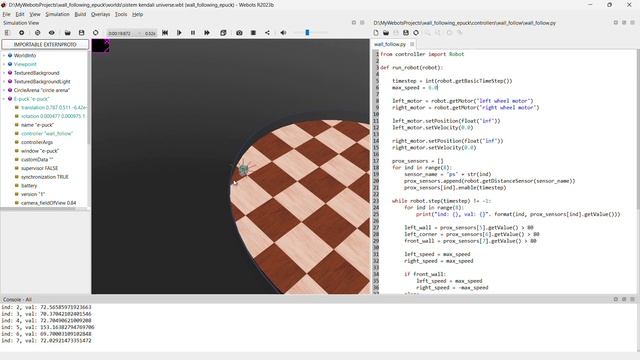Select the translation field row
The height and width of the screenshot is (360, 640).
pos(53,108)
